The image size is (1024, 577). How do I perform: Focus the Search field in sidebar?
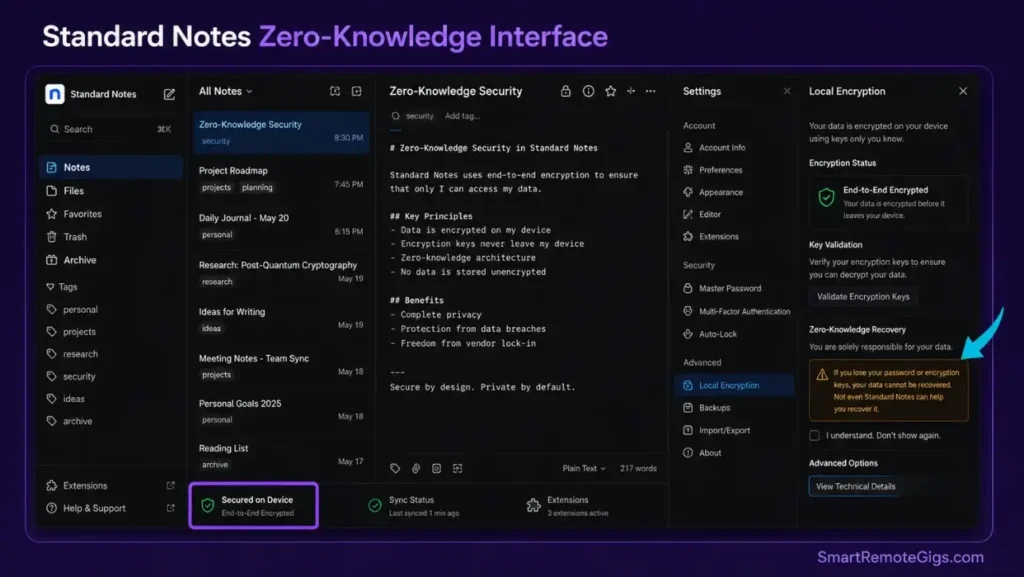click(x=110, y=129)
